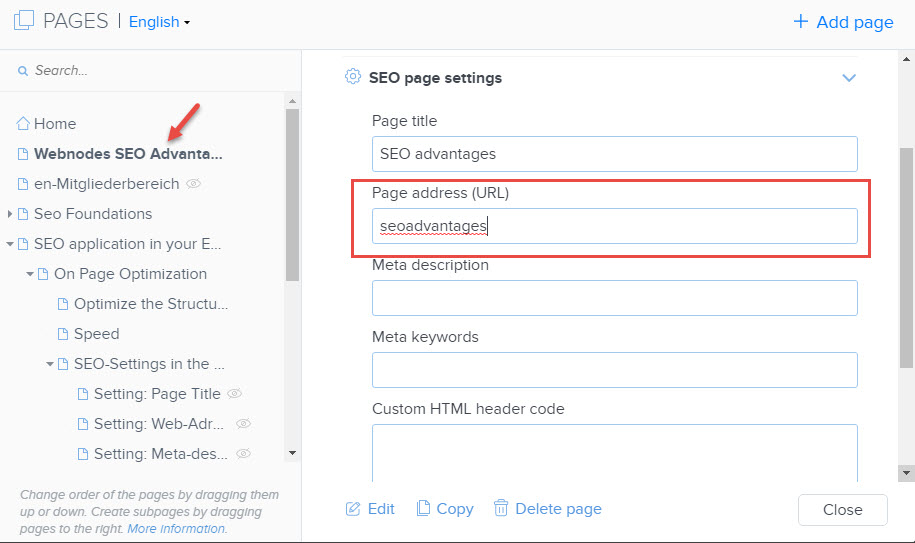This screenshot has height=543, width=915.
Task: Click the Copy pages icon
Action: point(424,509)
